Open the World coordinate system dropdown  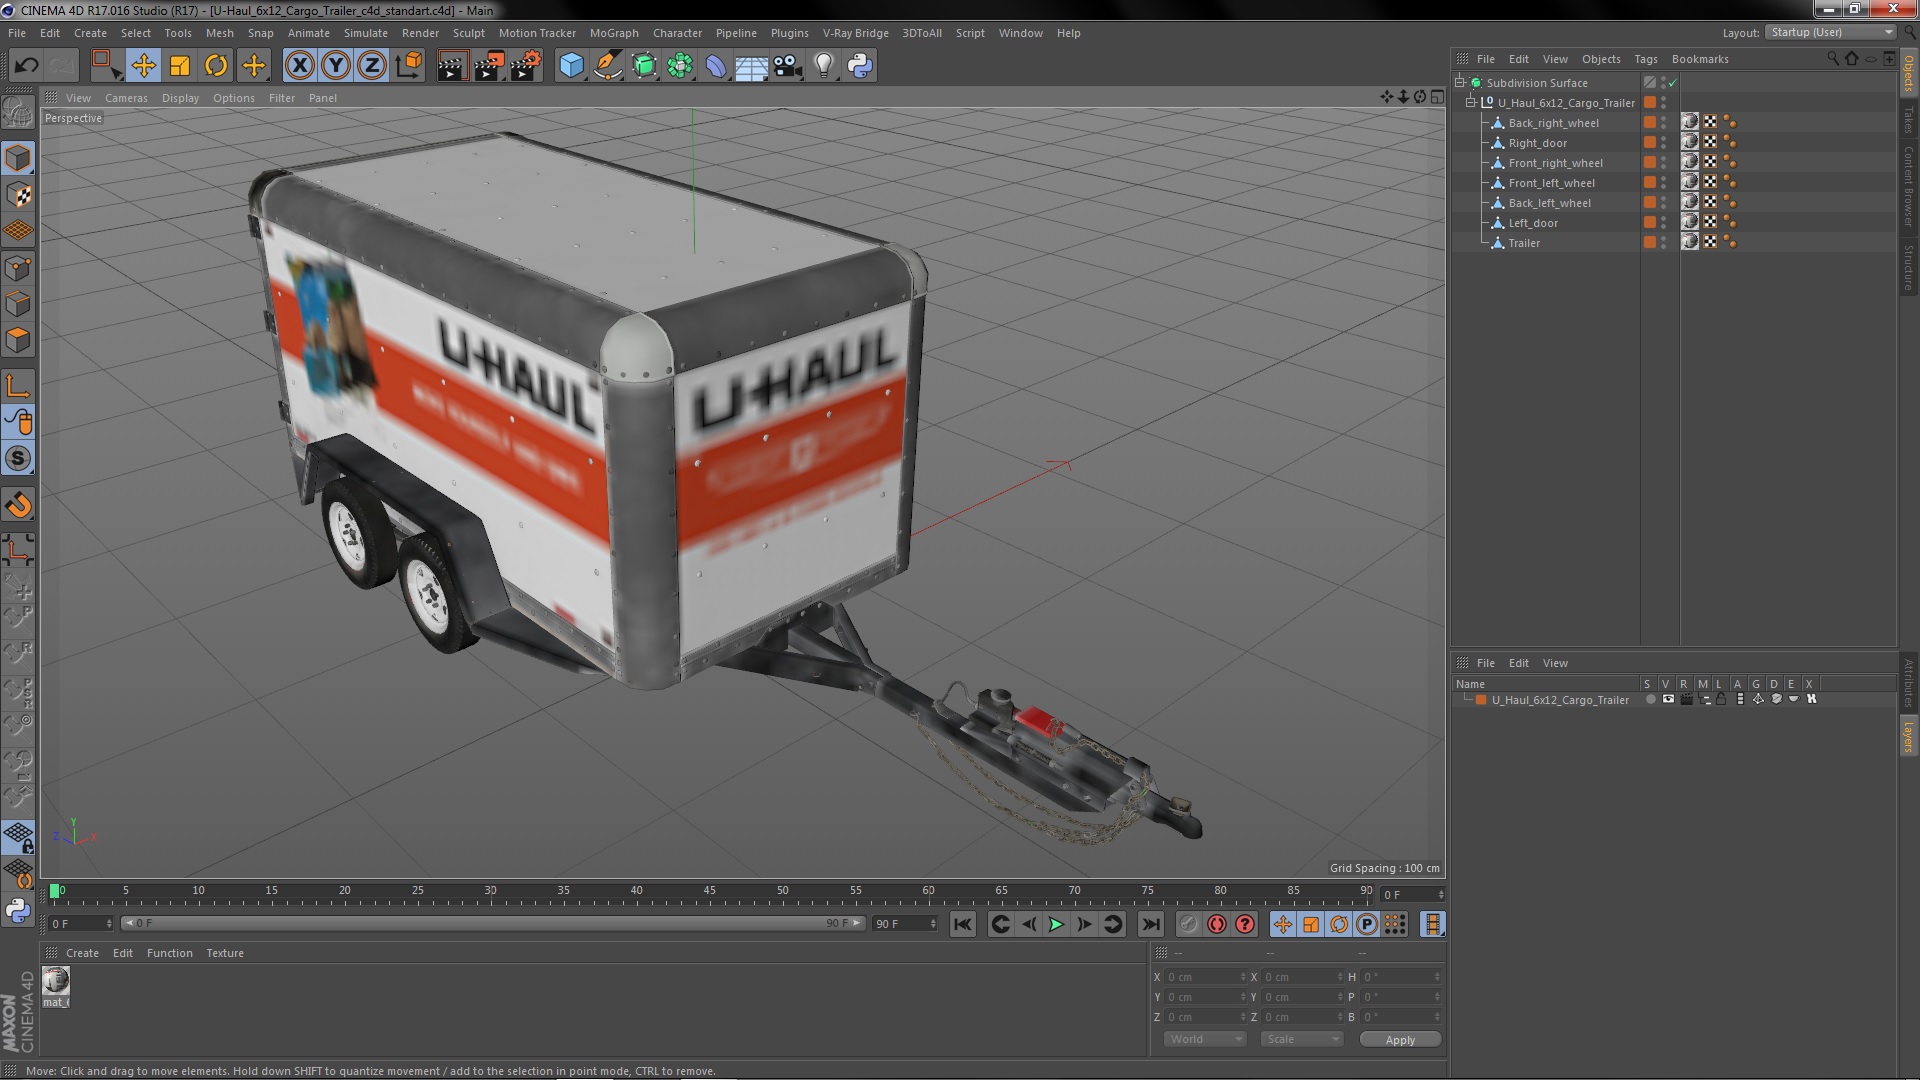click(x=1204, y=1039)
